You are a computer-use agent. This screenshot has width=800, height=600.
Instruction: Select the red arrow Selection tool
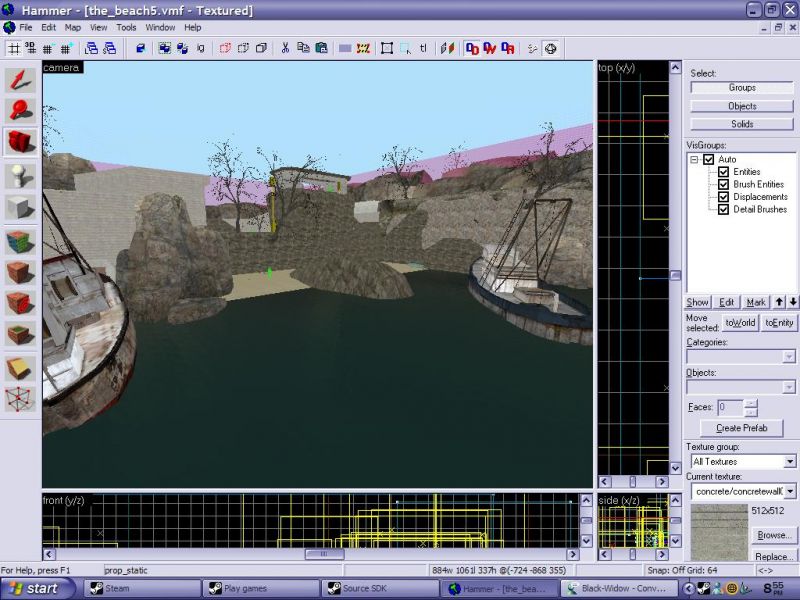pos(20,79)
